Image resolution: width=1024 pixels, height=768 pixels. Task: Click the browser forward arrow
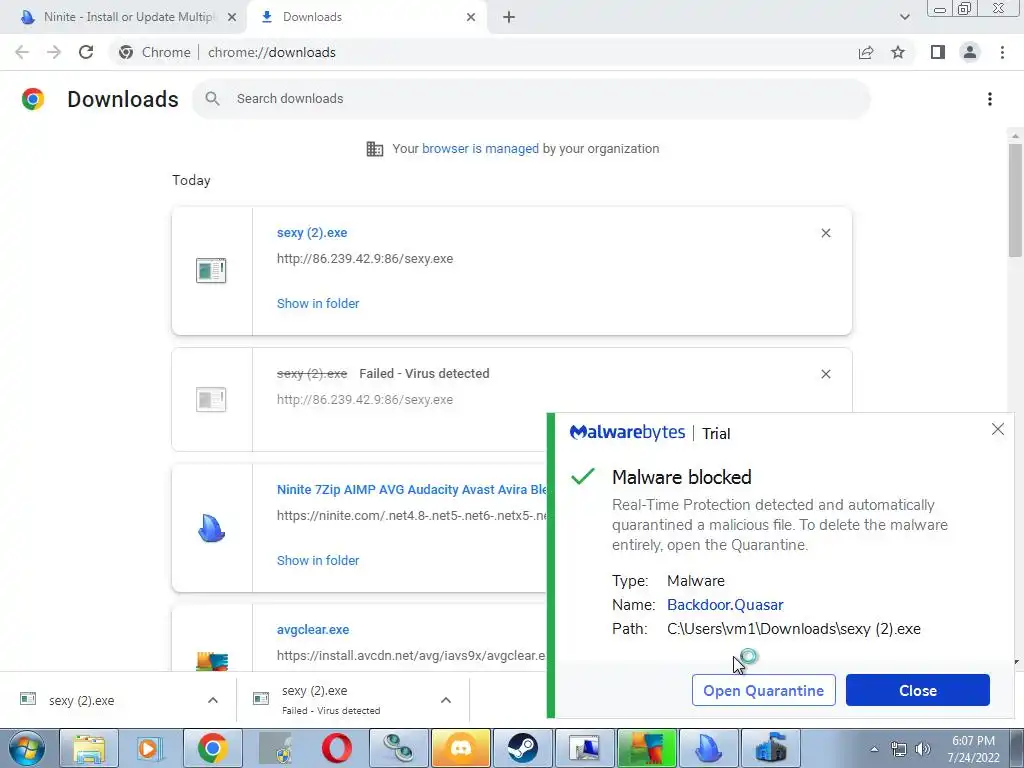click(x=54, y=52)
